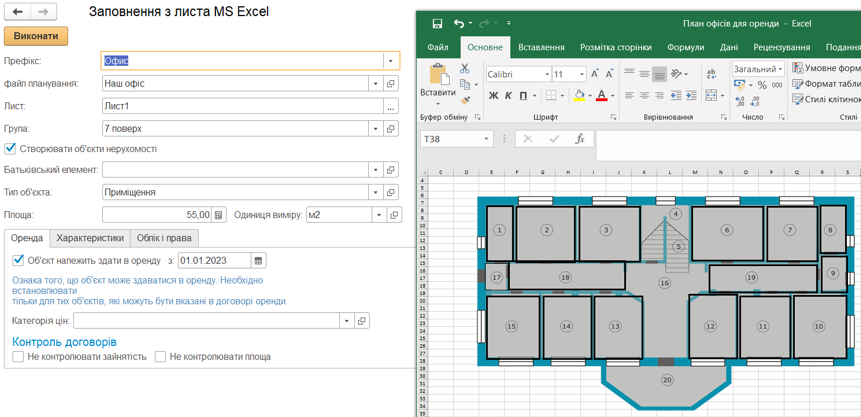
Task: Enable Не контролювати зайнятість checkbox
Action: click(x=18, y=357)
